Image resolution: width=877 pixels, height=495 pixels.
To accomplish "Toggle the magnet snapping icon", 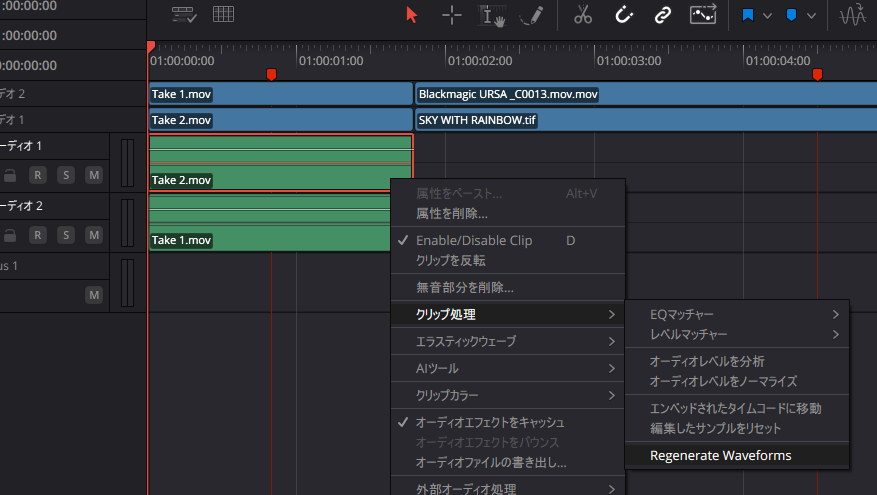I will click(x=623, y=15).
